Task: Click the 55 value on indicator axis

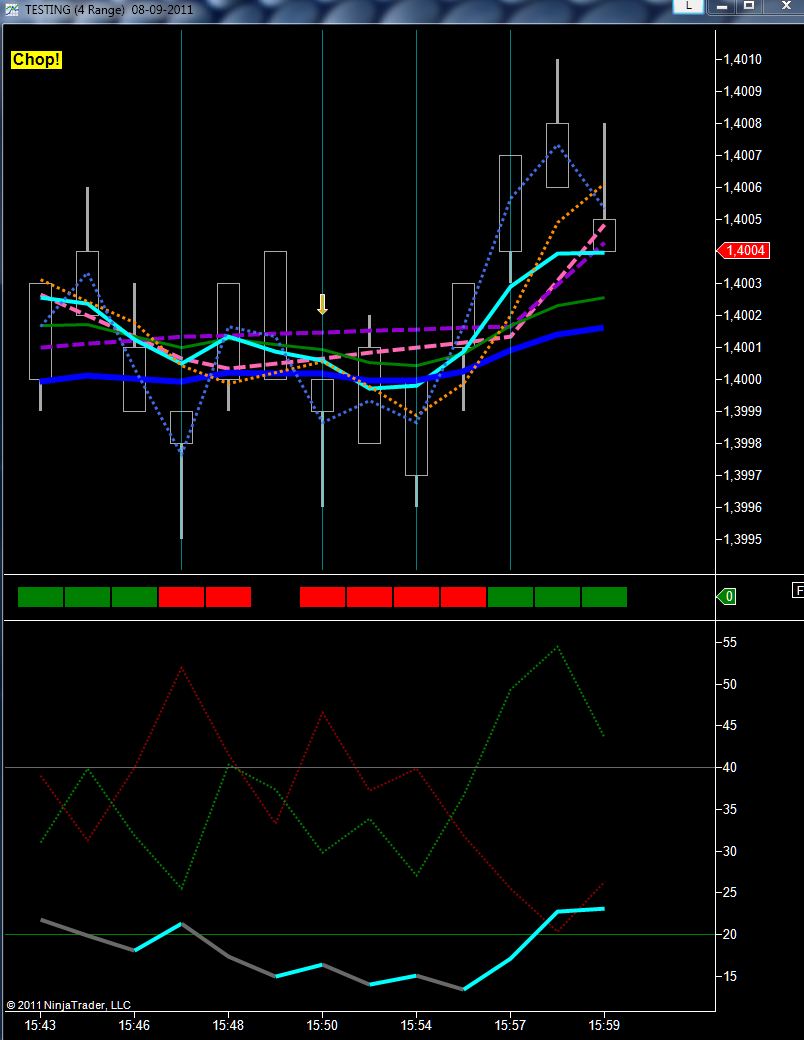Action: coord(730,643)
